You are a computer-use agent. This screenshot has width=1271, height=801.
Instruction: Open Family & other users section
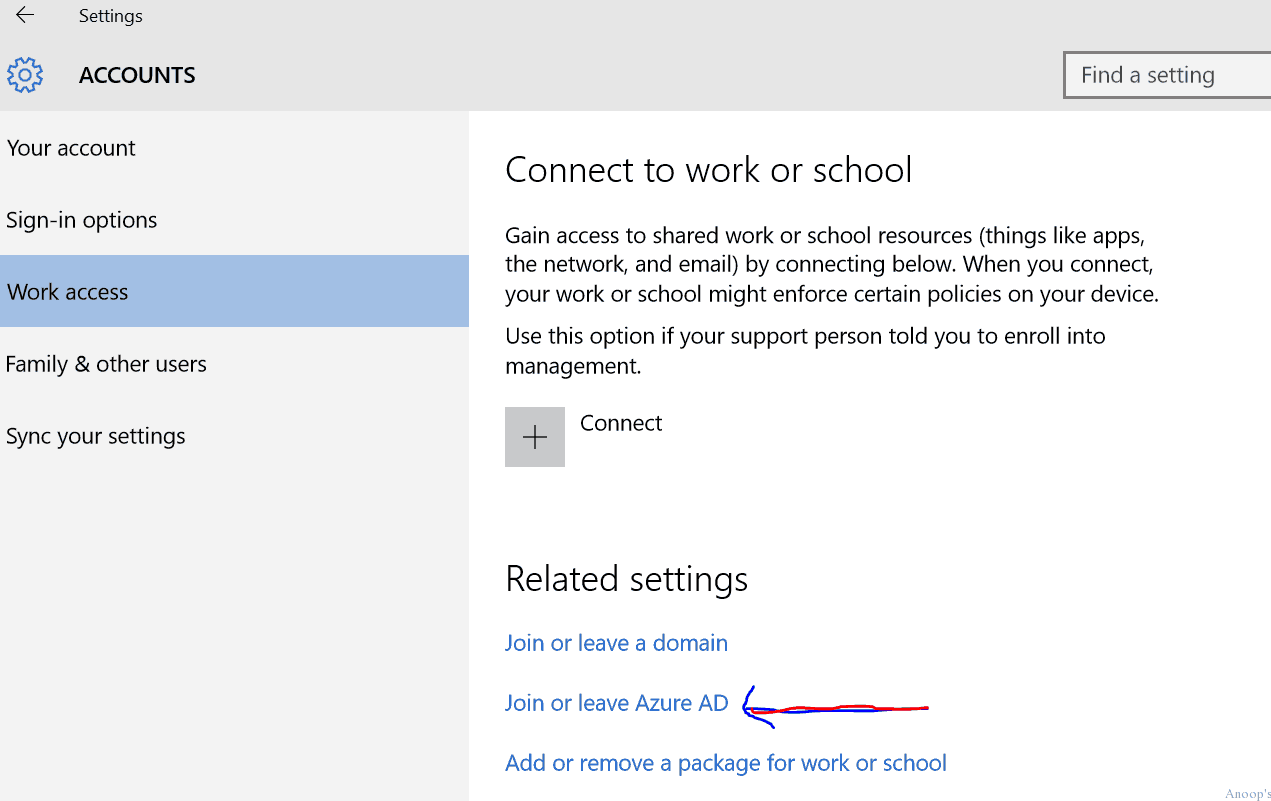[x=234, y=364]
